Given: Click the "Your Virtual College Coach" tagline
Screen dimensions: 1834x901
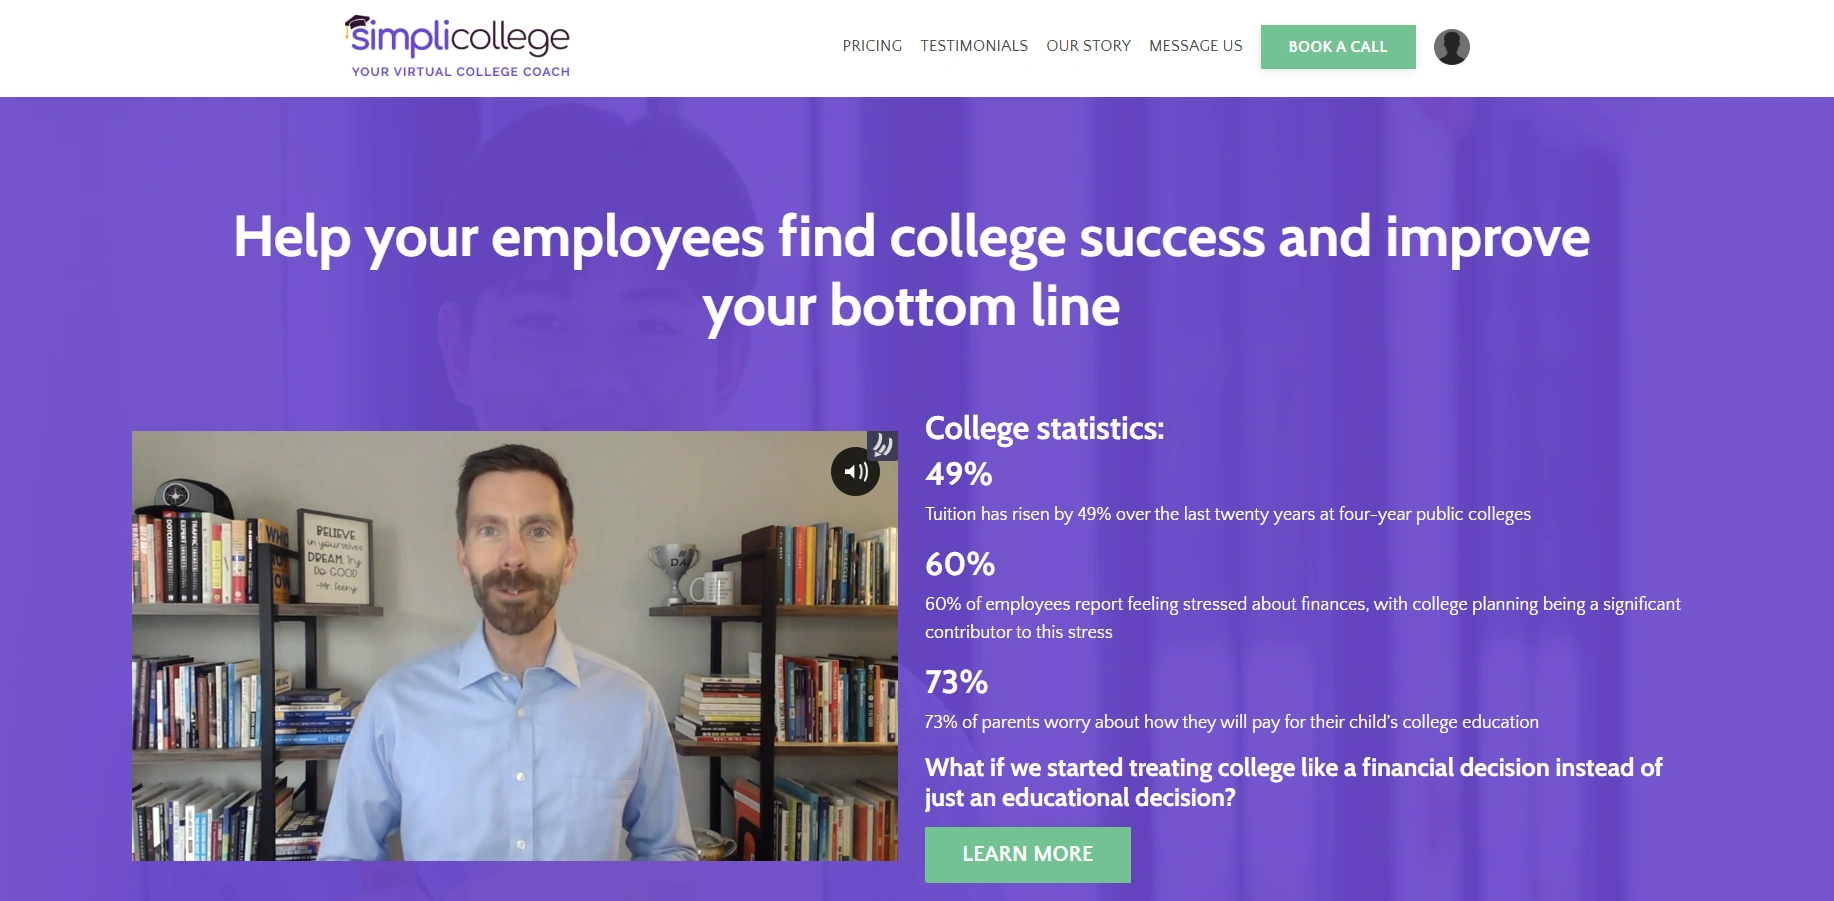Looking at the screenshot, I should pos(461,72).
